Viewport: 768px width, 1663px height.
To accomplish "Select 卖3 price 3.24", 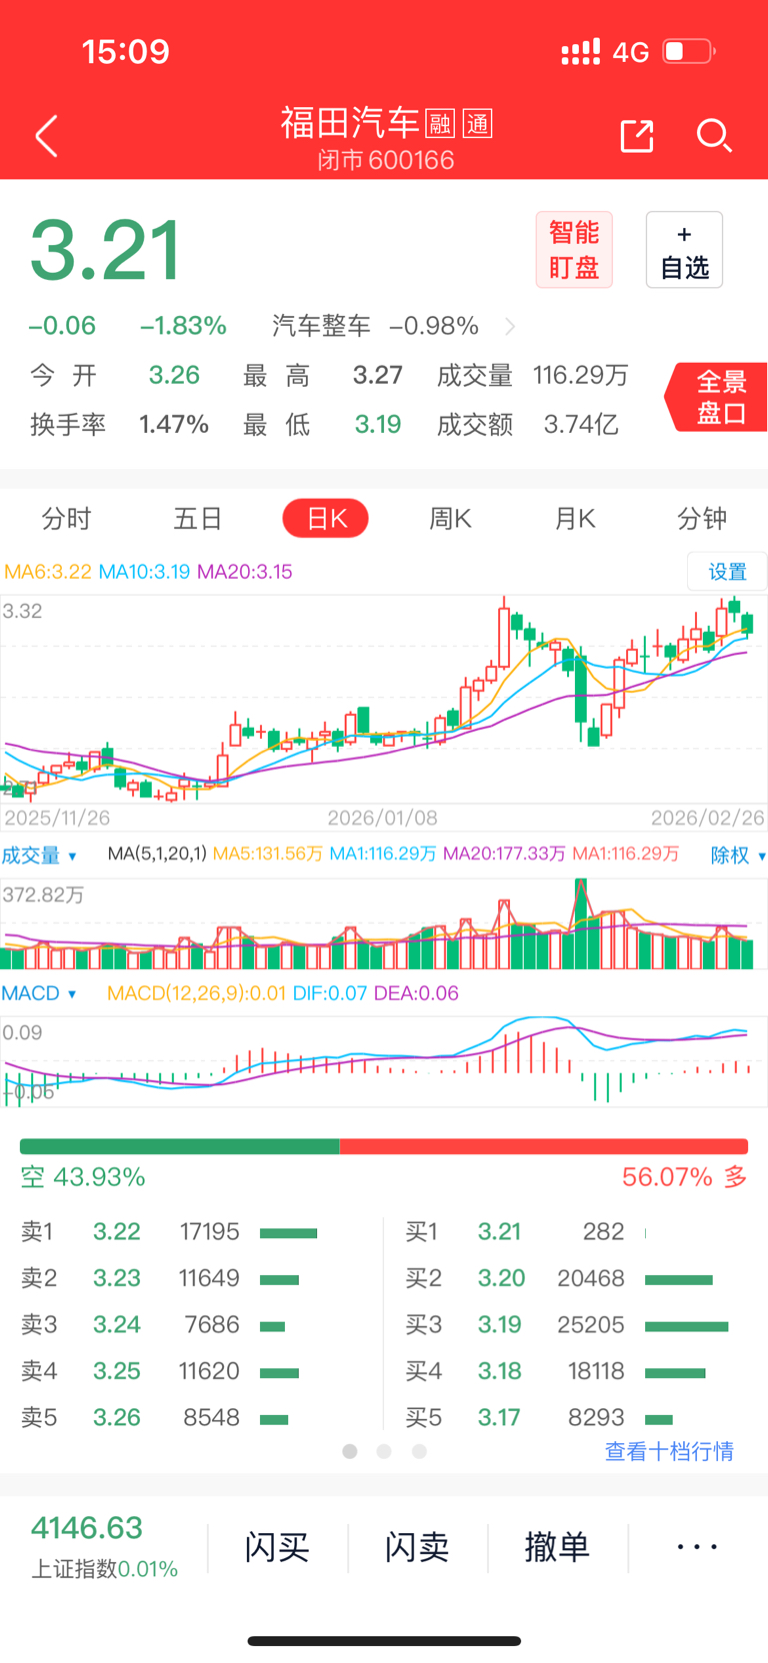I will tap(117, 1324).
